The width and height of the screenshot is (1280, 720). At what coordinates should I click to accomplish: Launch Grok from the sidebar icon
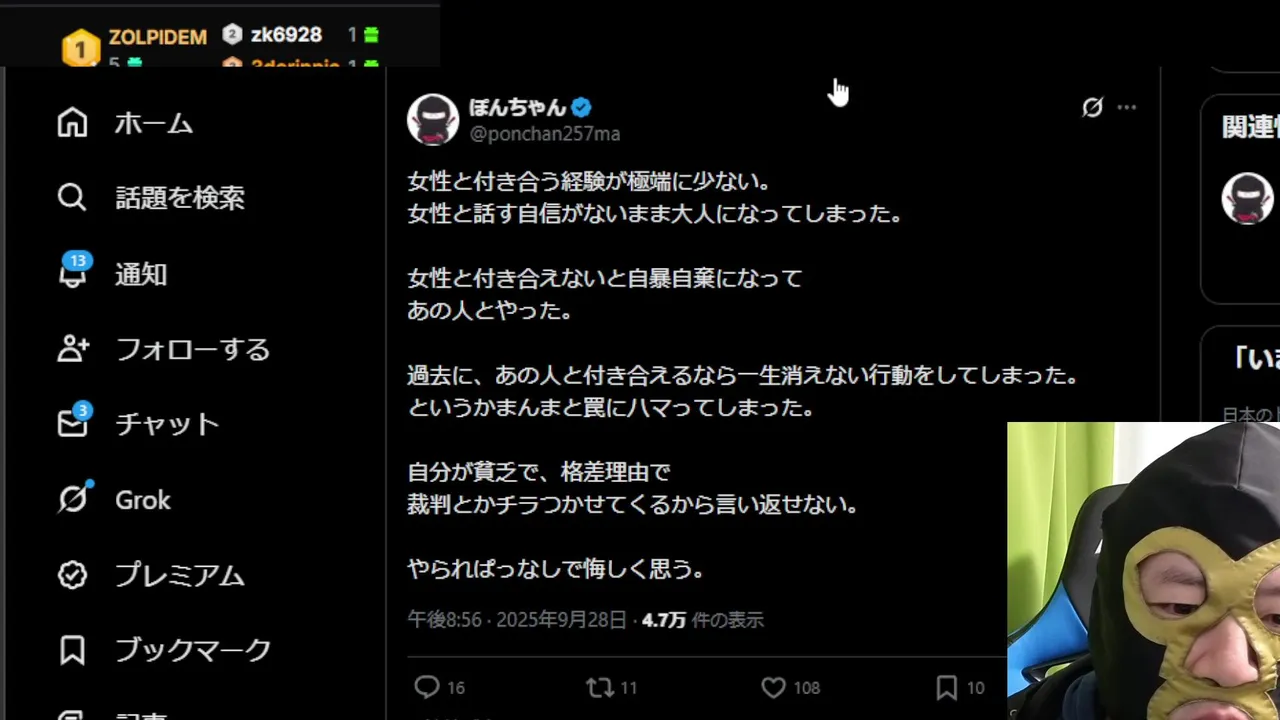(73, 499)
